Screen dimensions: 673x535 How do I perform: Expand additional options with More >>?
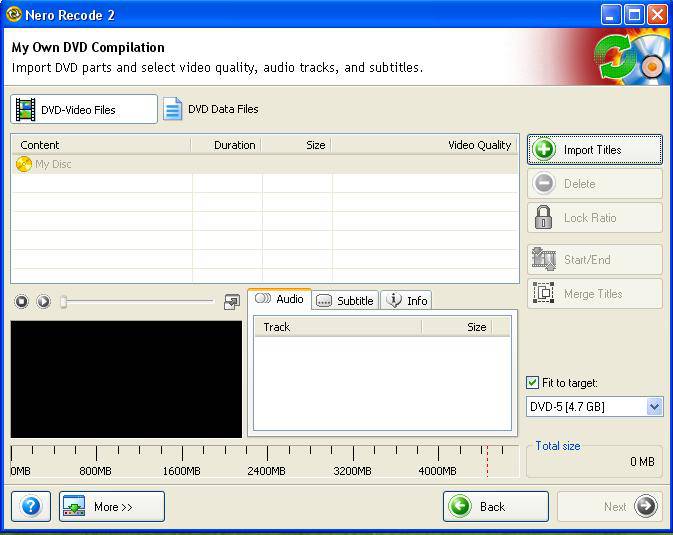pos(111,507)
